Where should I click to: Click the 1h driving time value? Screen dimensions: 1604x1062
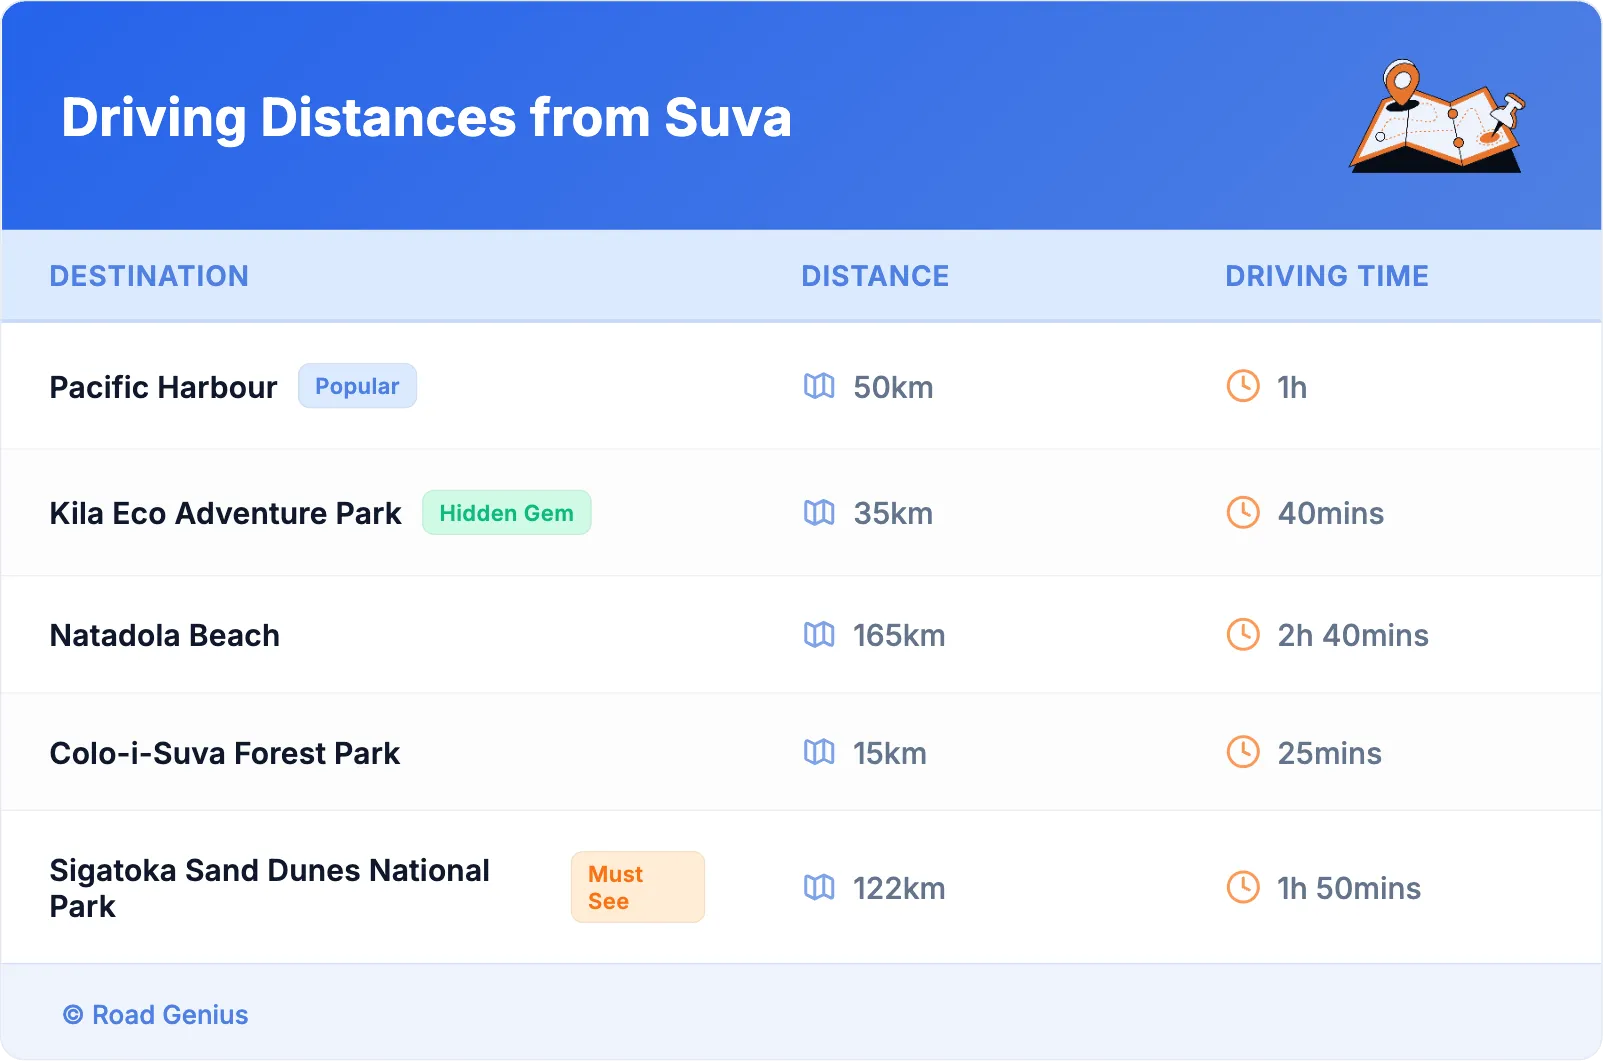tap(1292, 387)
